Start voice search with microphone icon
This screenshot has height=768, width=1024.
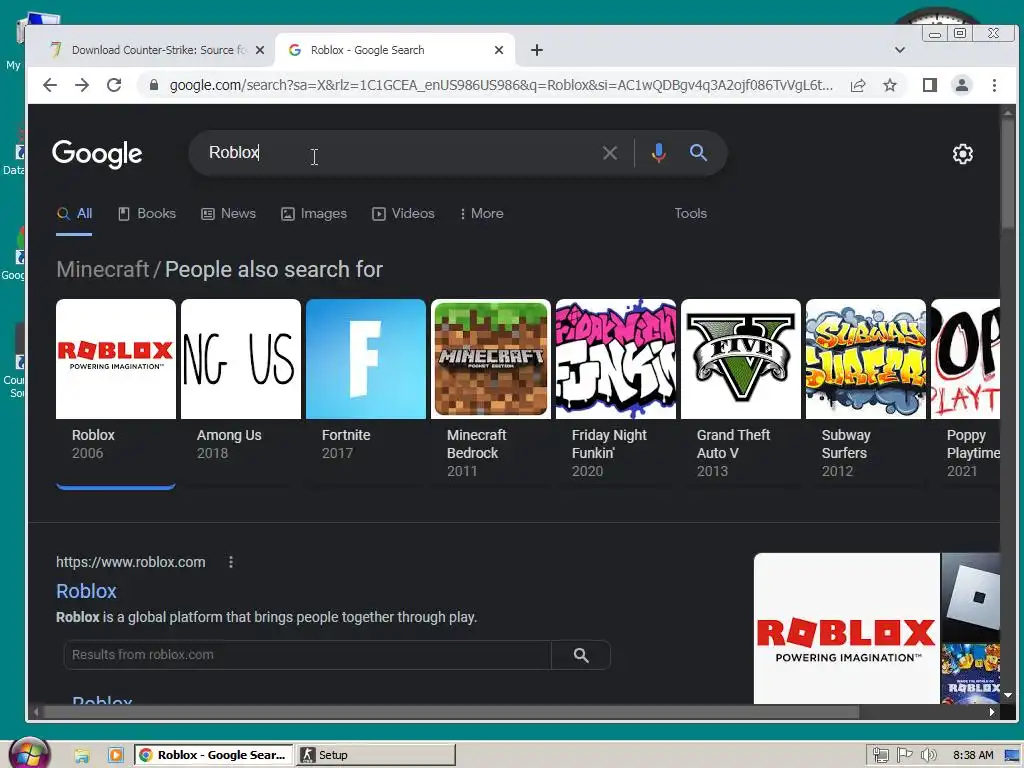click(x=659, y=153)
